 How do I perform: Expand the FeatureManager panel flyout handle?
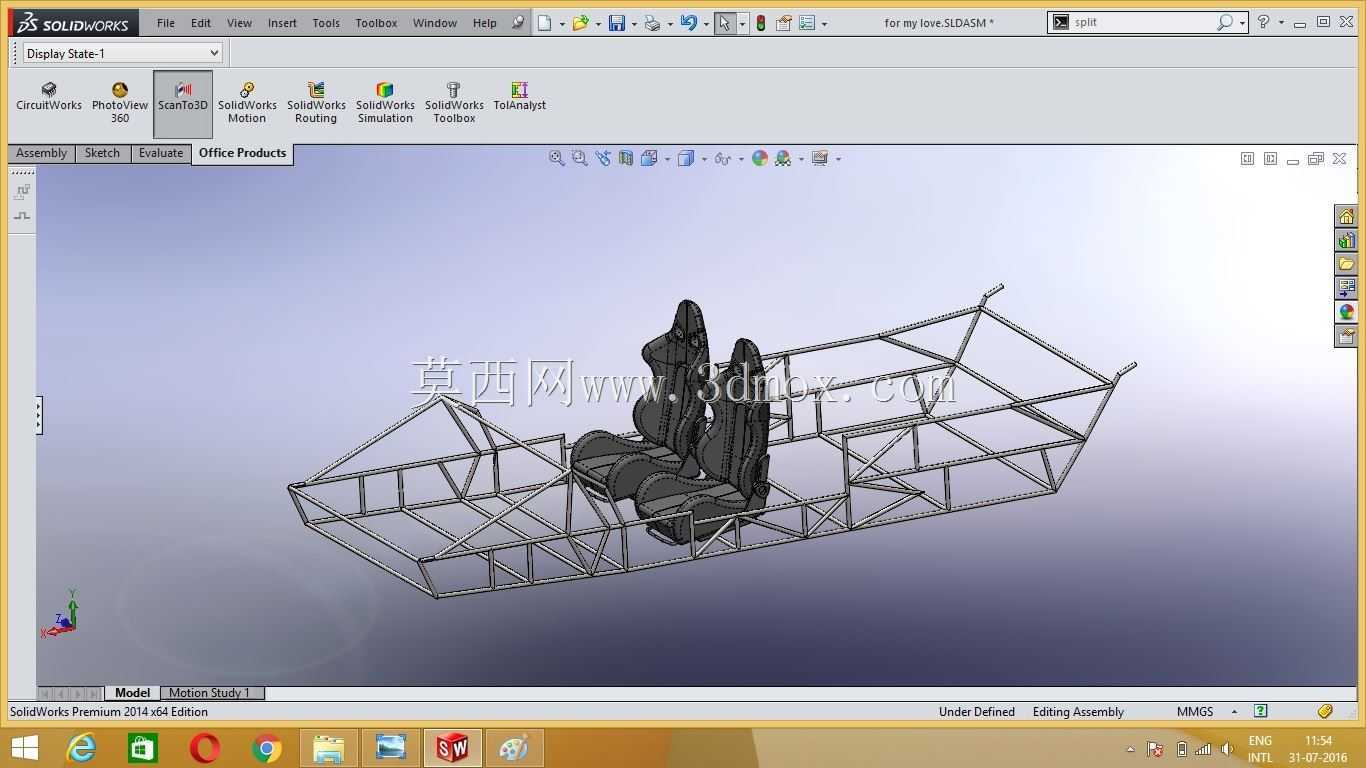[39, 415]
